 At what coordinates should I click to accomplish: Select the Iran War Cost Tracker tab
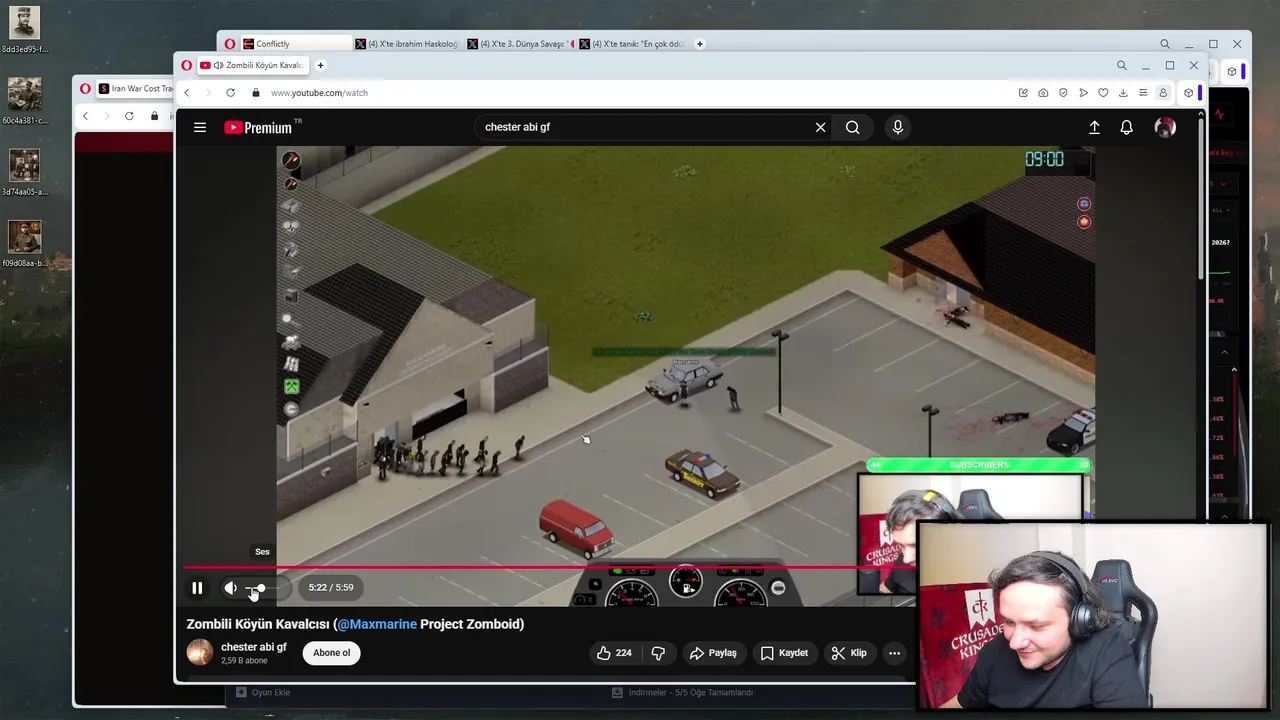point(134,88)
